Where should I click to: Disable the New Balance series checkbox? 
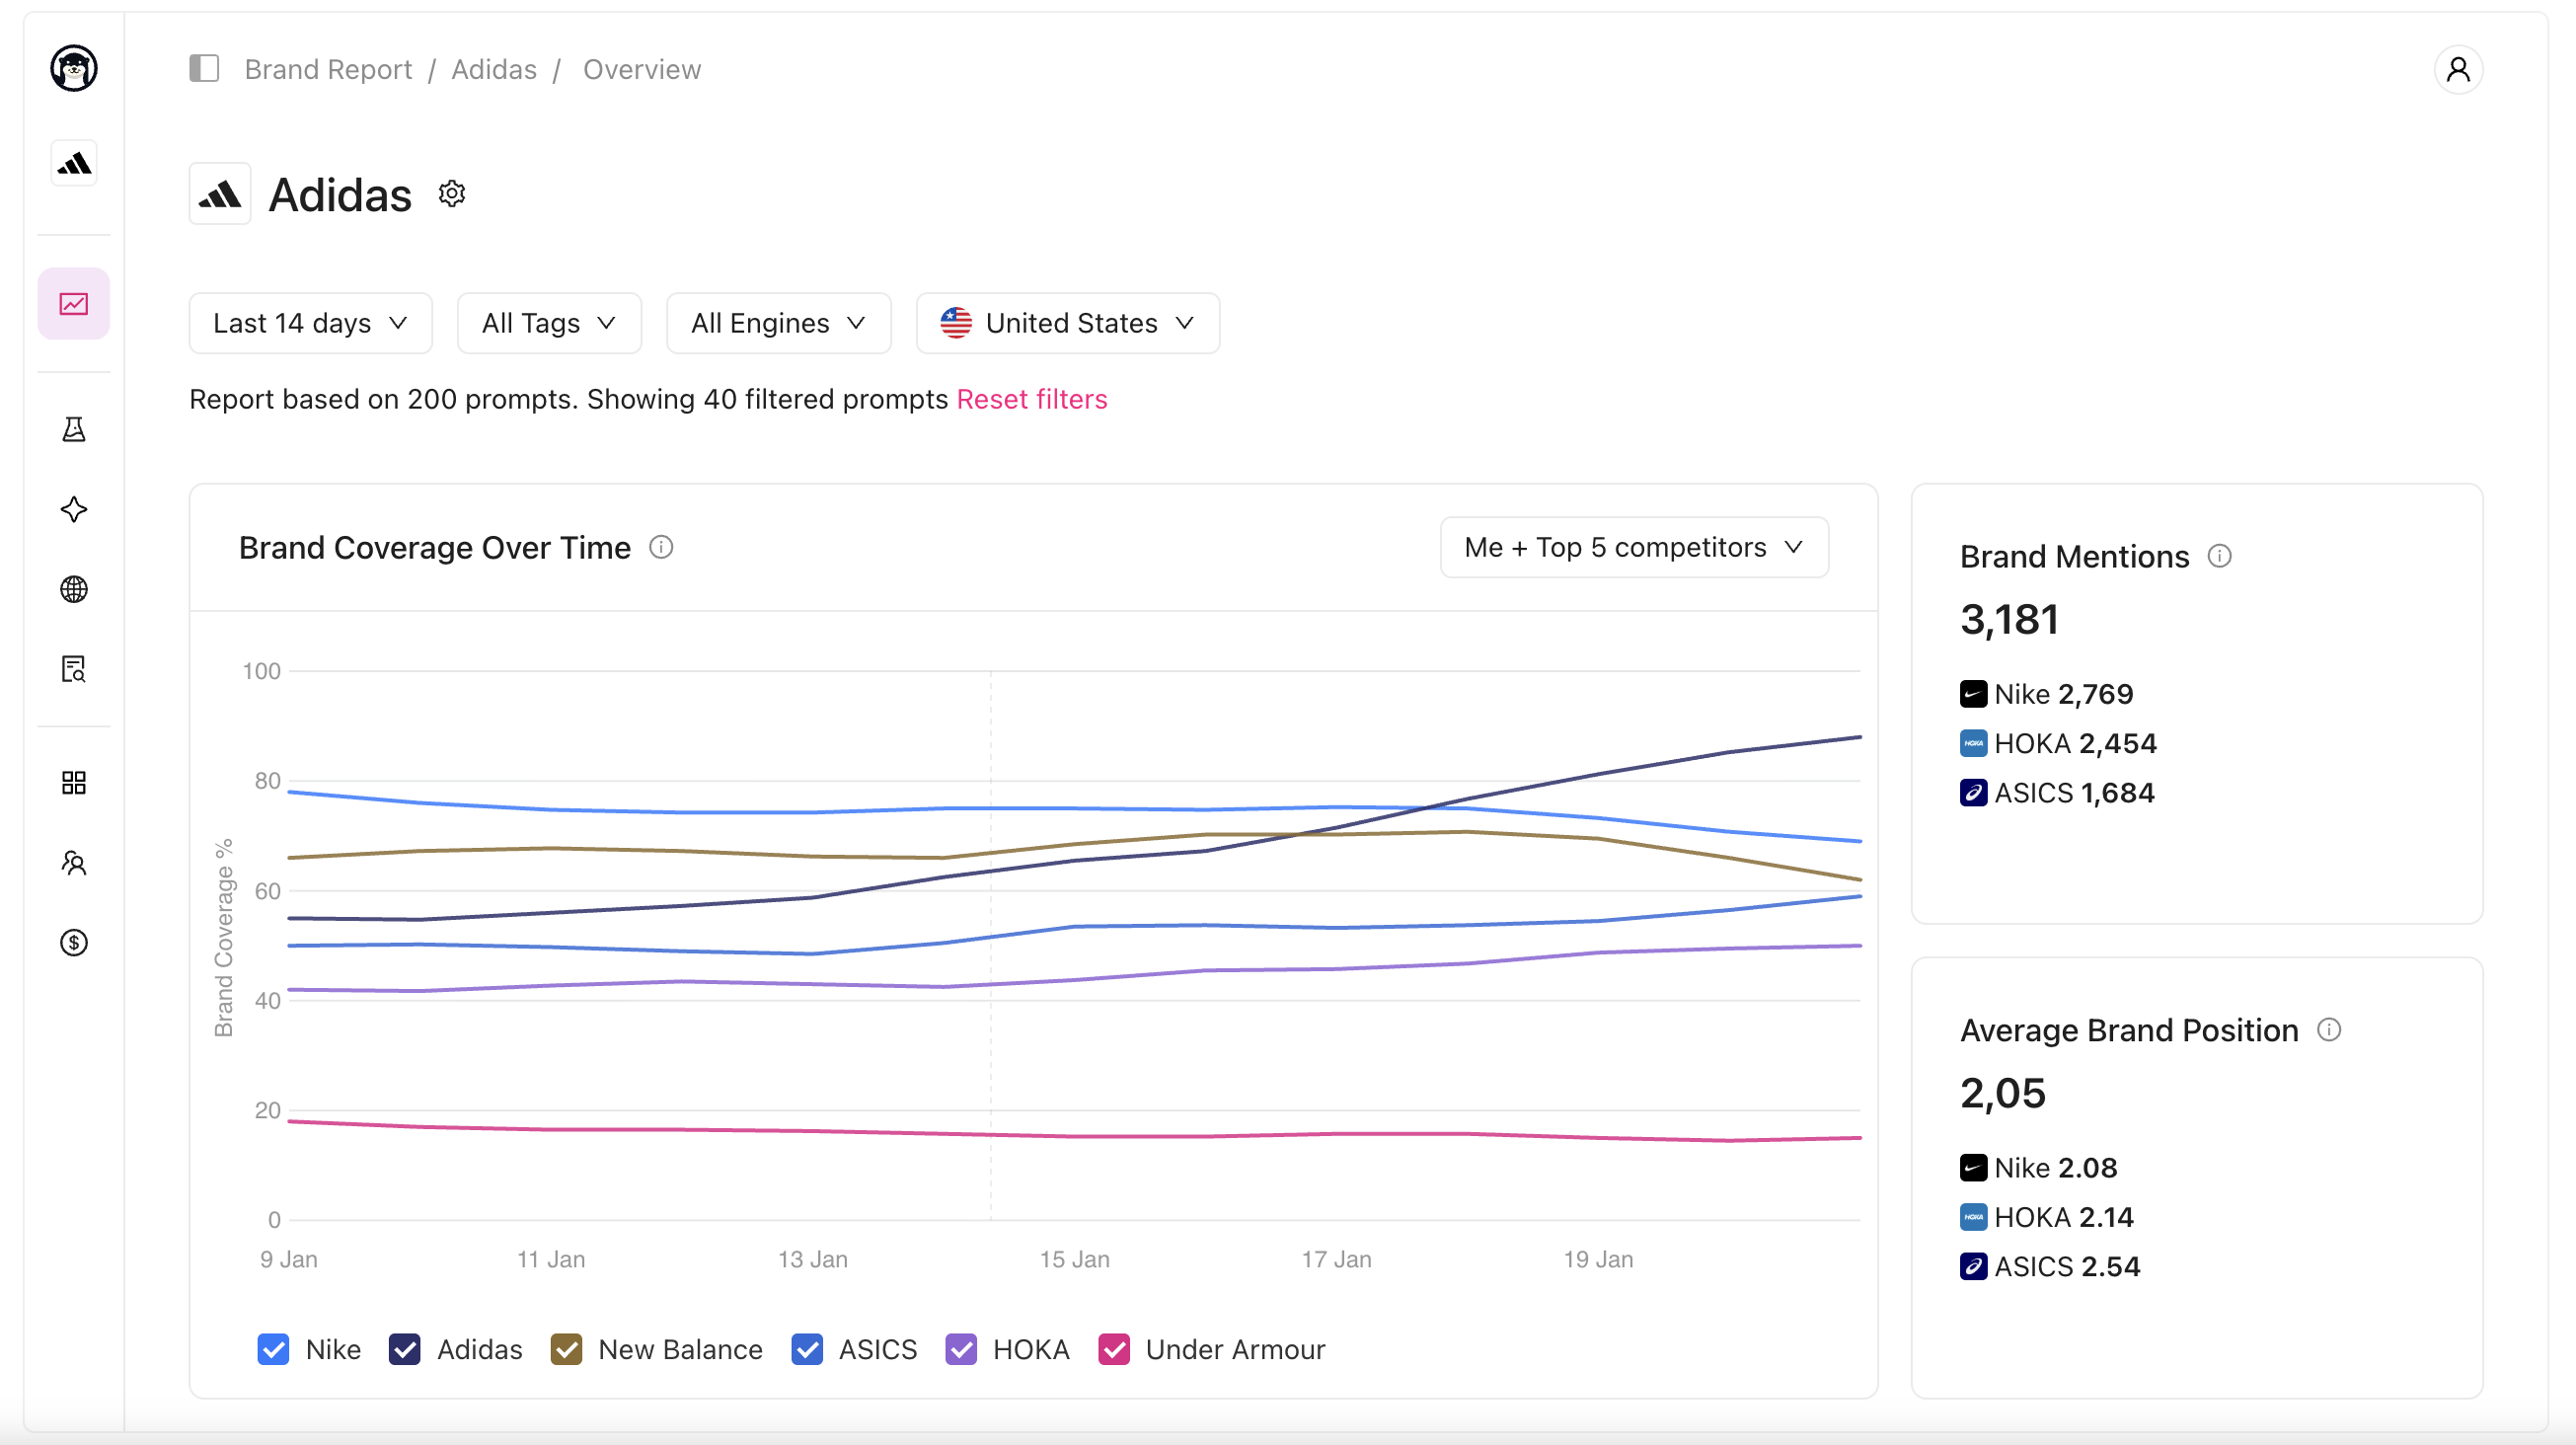coord(566,1349)
